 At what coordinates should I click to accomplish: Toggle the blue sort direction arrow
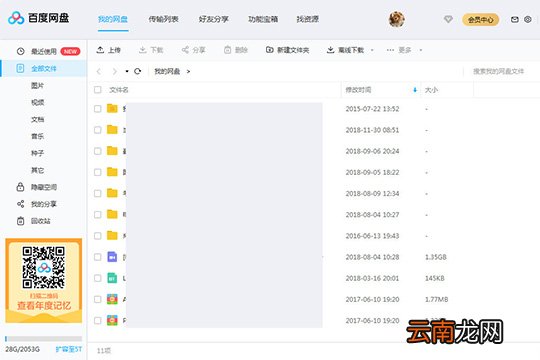click(x=415, y=90)
